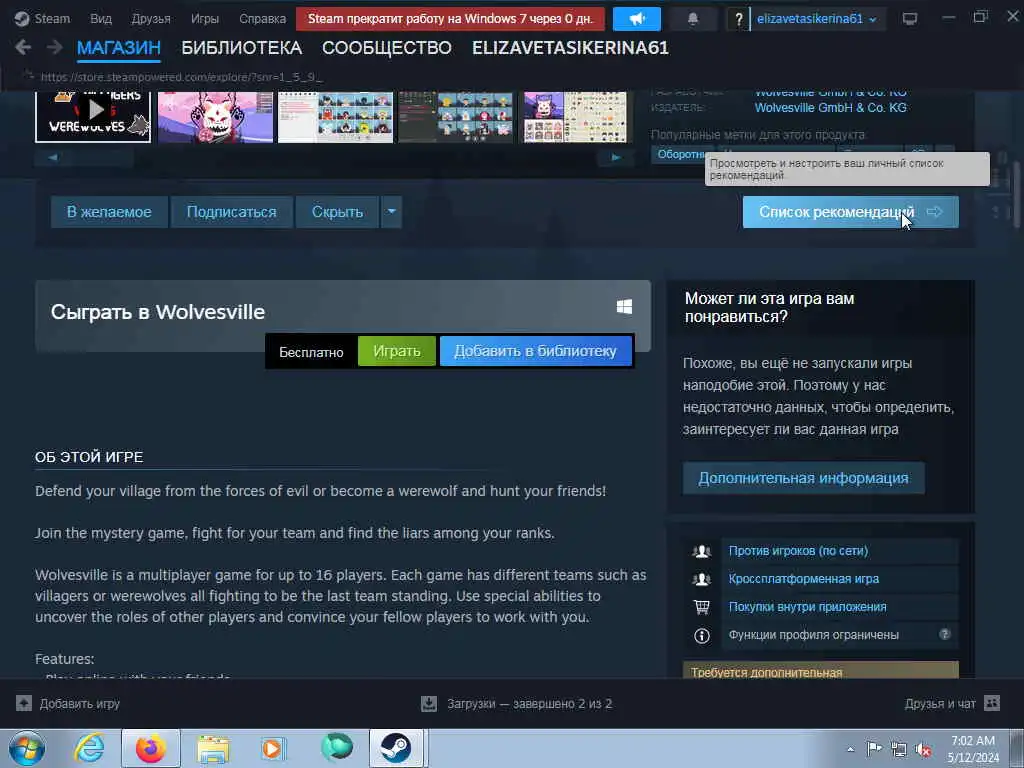Expand the dropdown arrow next to Скрыть
Image resolution: width=1024 pixels, height=768 pixels.
[391, 212]
